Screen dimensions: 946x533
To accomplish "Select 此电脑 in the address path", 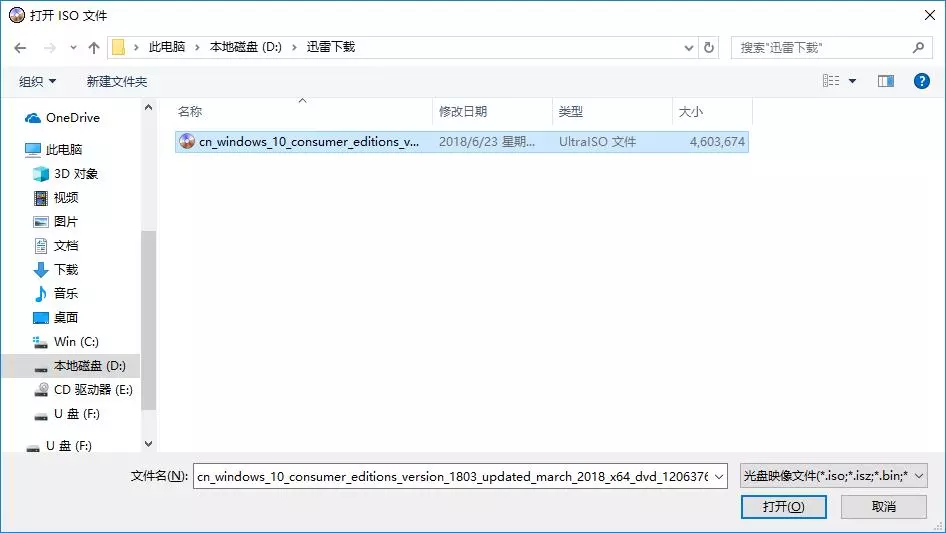I will click(167, 47).
